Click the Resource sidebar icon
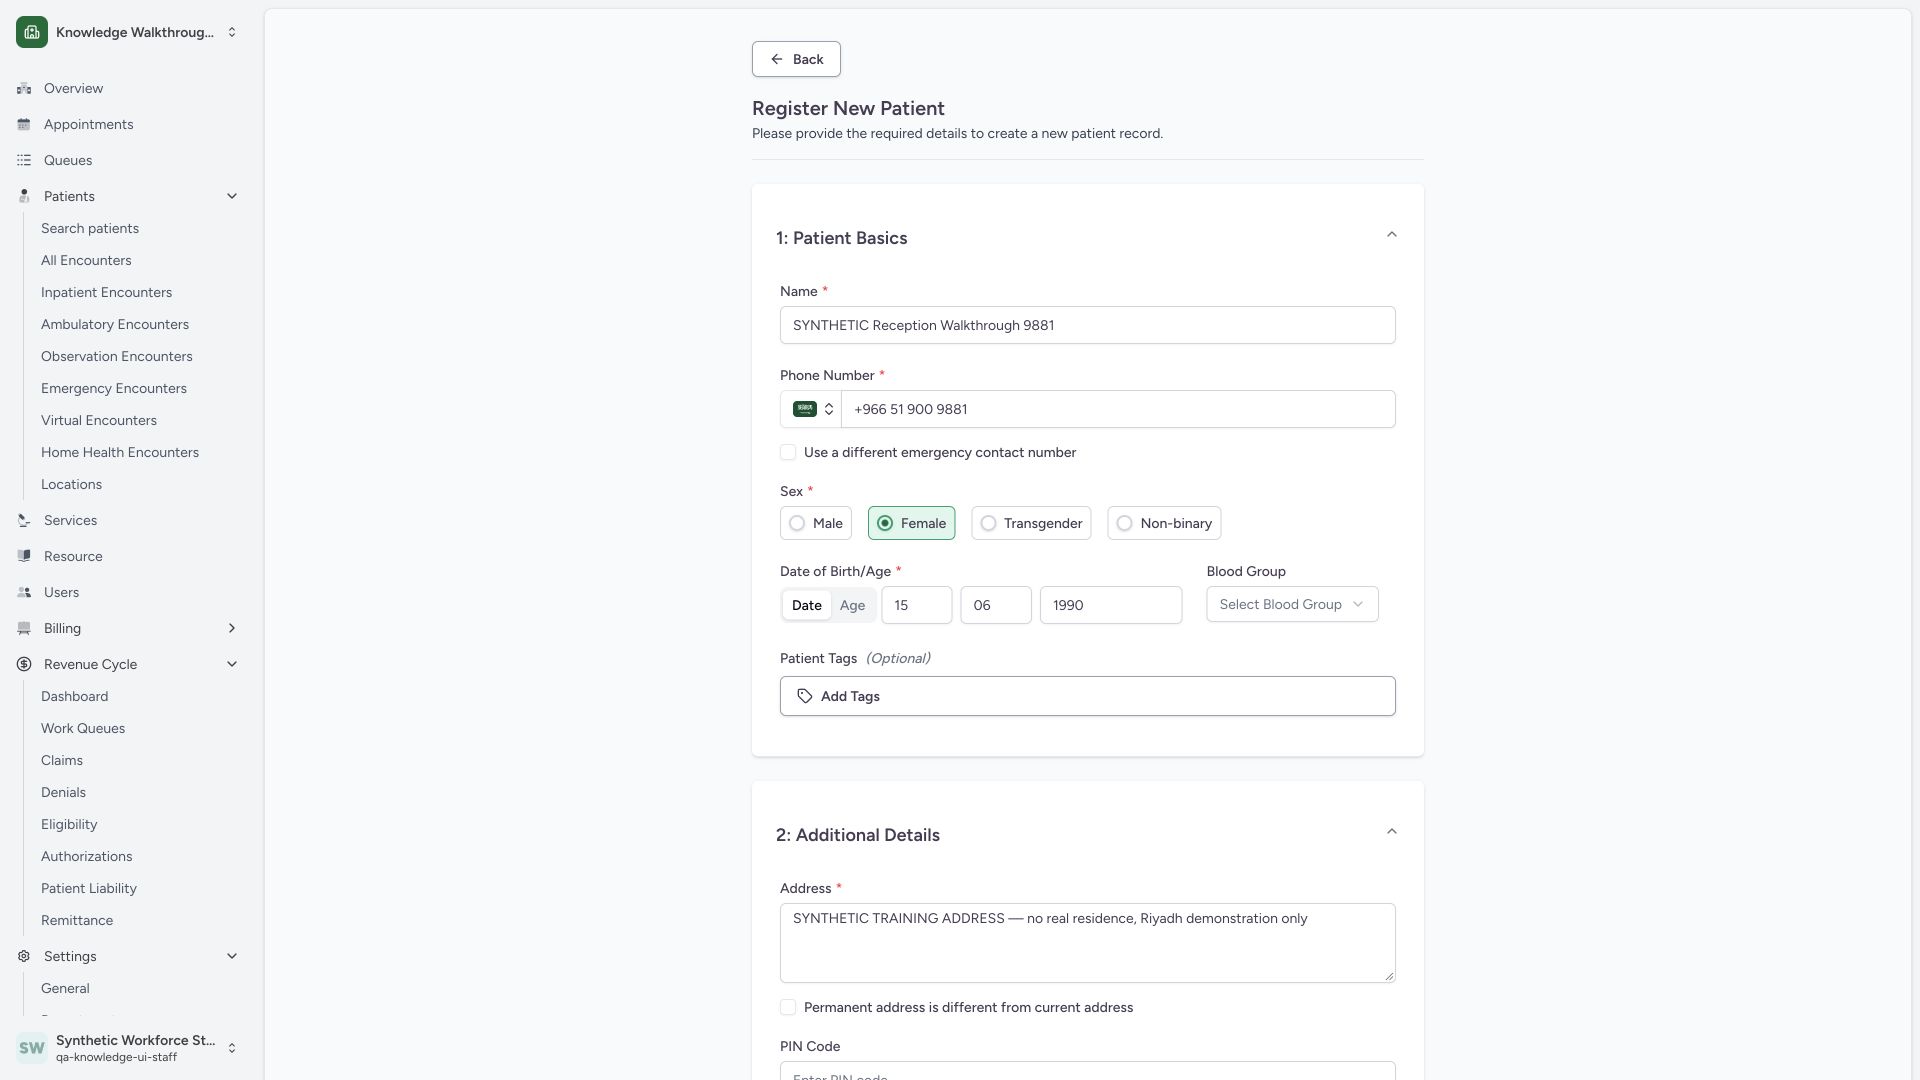The width and height of the screenshot is (1920, 1080). tap(24, 556)
